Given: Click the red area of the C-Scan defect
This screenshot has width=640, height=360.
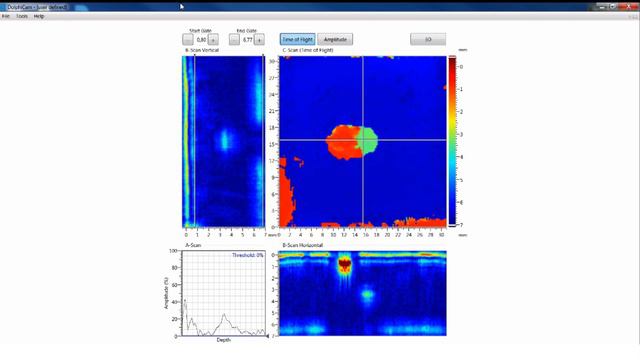Looking at the screenshot, I should tap(343, 142).
